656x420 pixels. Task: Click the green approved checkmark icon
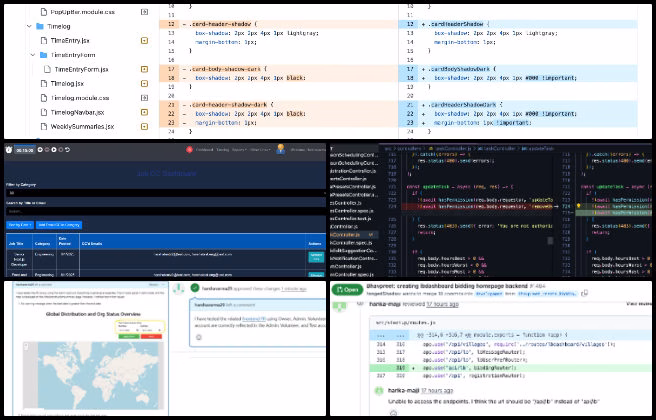195,288
